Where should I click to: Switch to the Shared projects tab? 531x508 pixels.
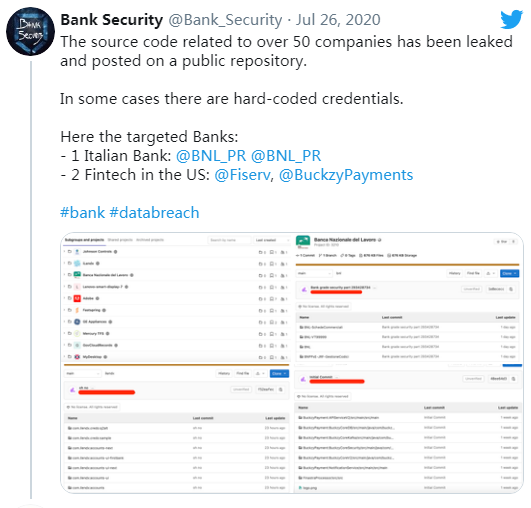[x=120, y=240]
